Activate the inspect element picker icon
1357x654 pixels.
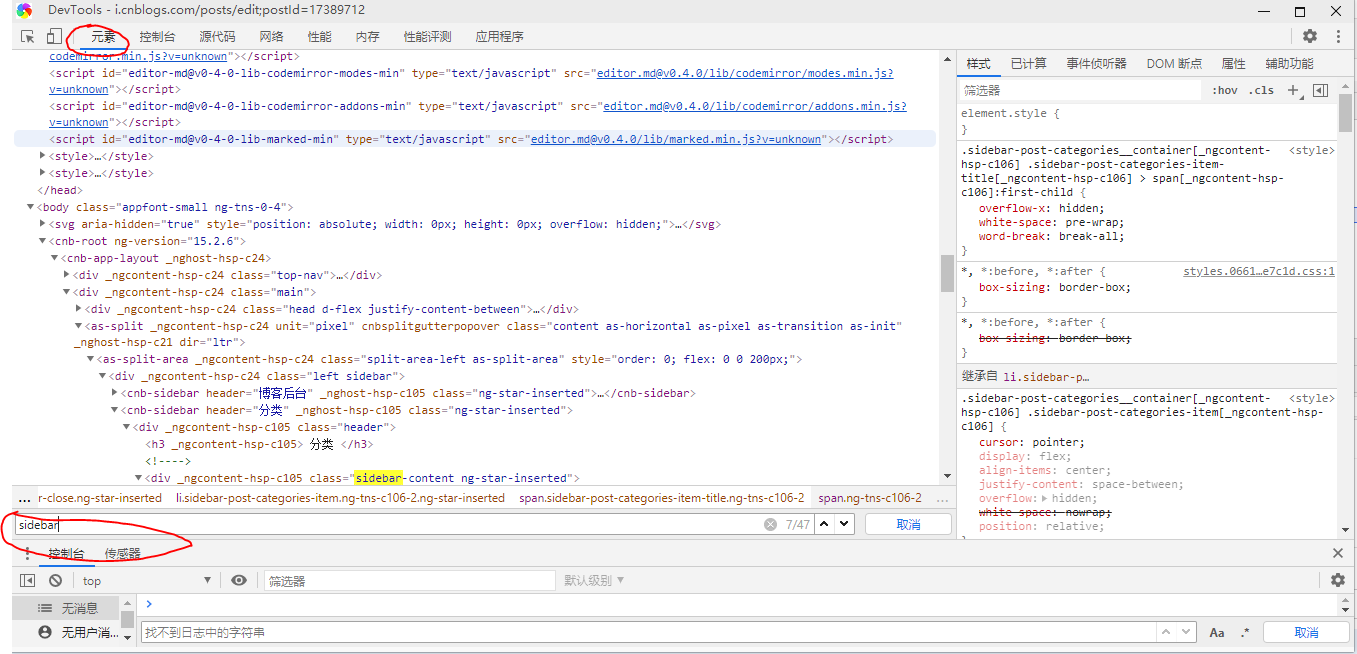click(x=28, y=36)
